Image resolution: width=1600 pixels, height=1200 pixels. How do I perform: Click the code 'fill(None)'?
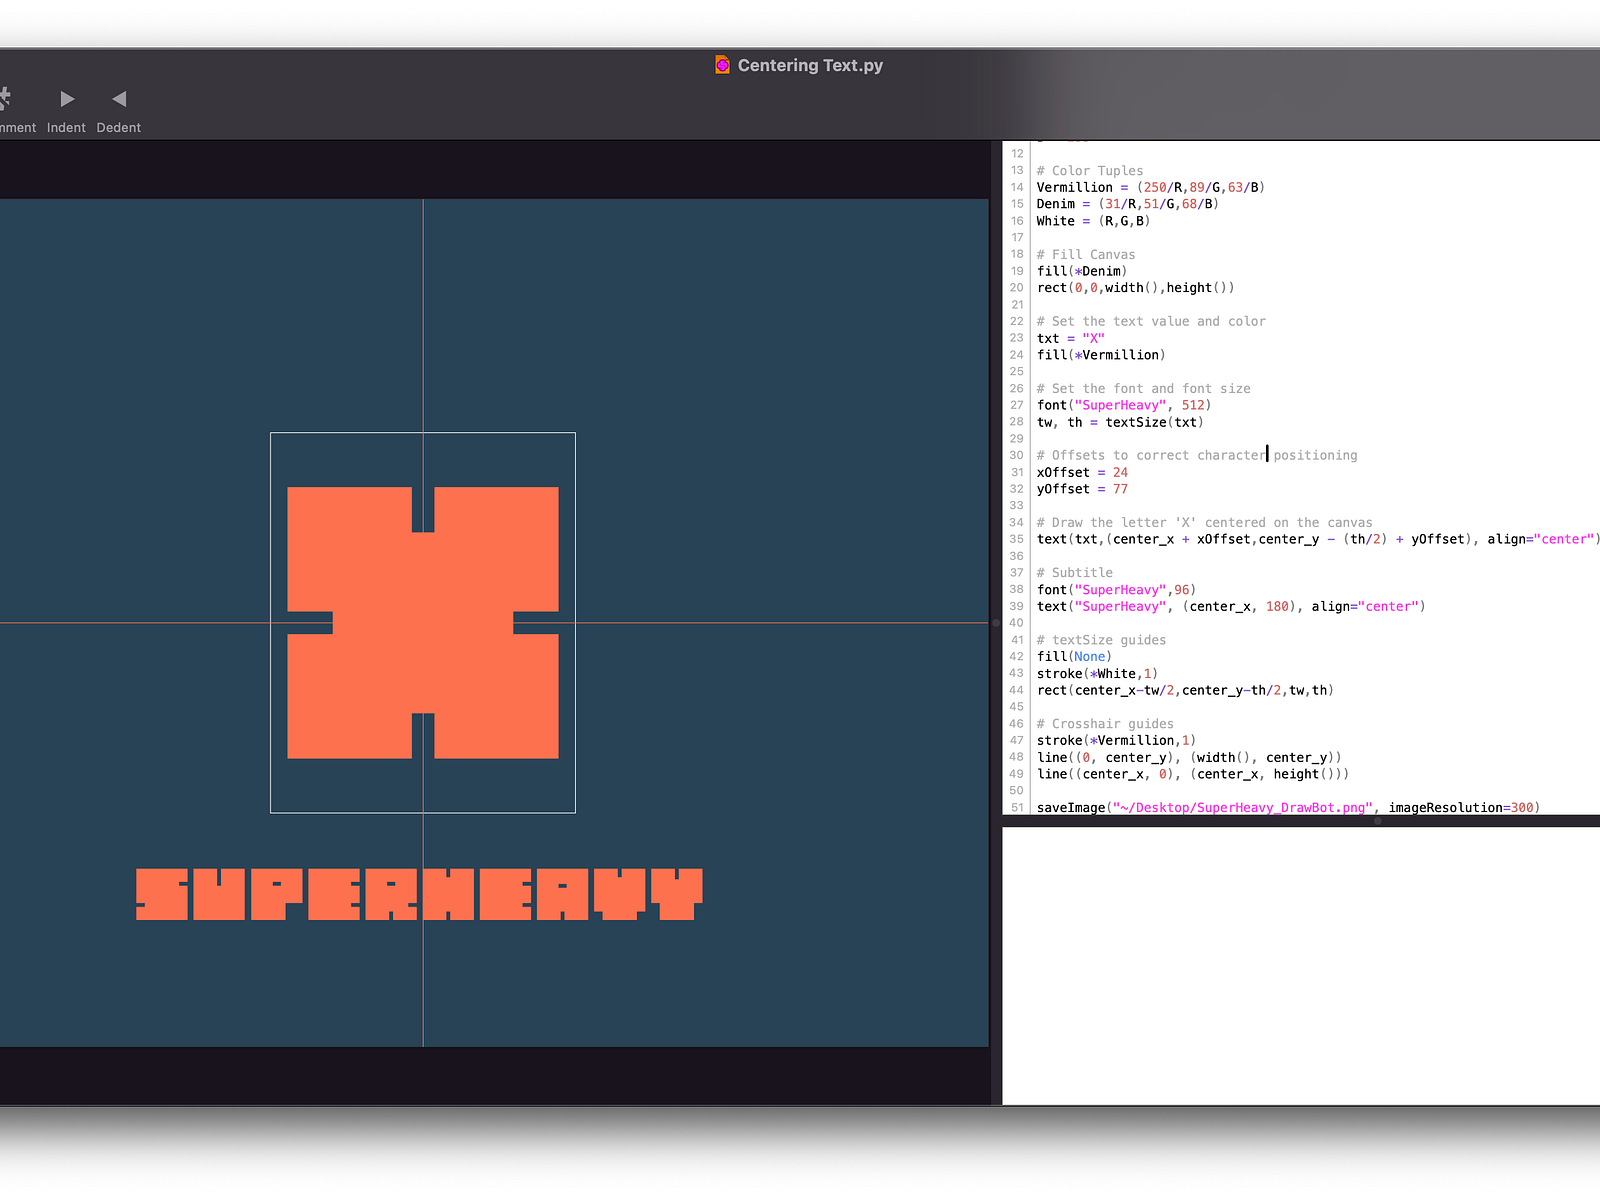coord(1074,657)
